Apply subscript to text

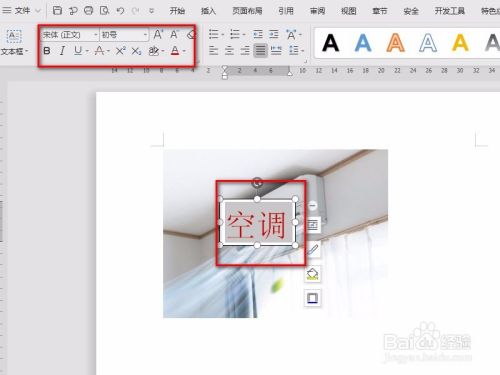(x=136, y=51)
